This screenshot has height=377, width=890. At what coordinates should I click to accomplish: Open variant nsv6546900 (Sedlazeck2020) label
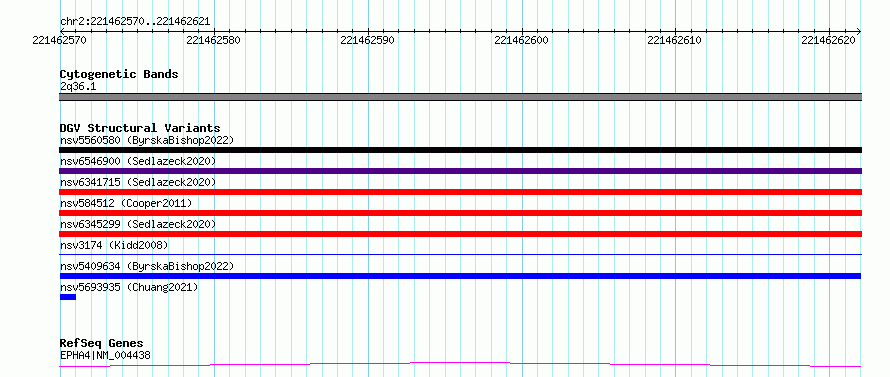pyautogui.click(x=138, y=161)
